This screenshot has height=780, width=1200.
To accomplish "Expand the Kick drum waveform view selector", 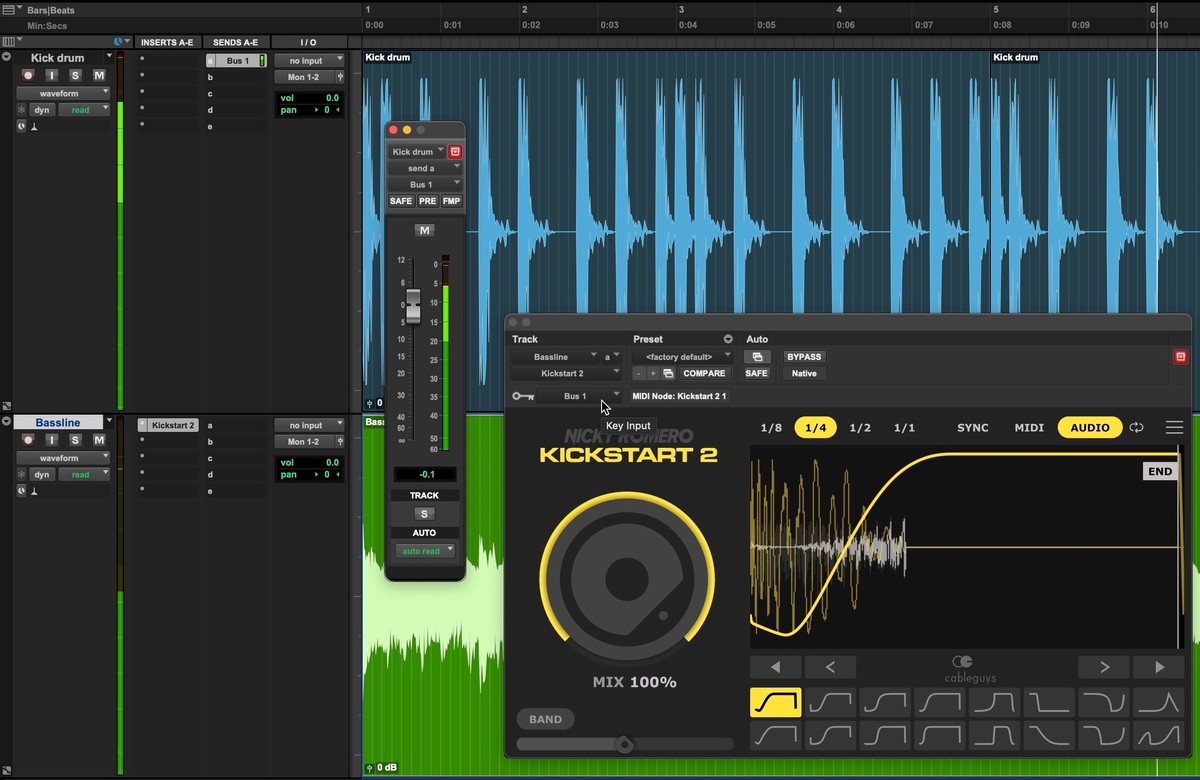I will click(63, 93).
